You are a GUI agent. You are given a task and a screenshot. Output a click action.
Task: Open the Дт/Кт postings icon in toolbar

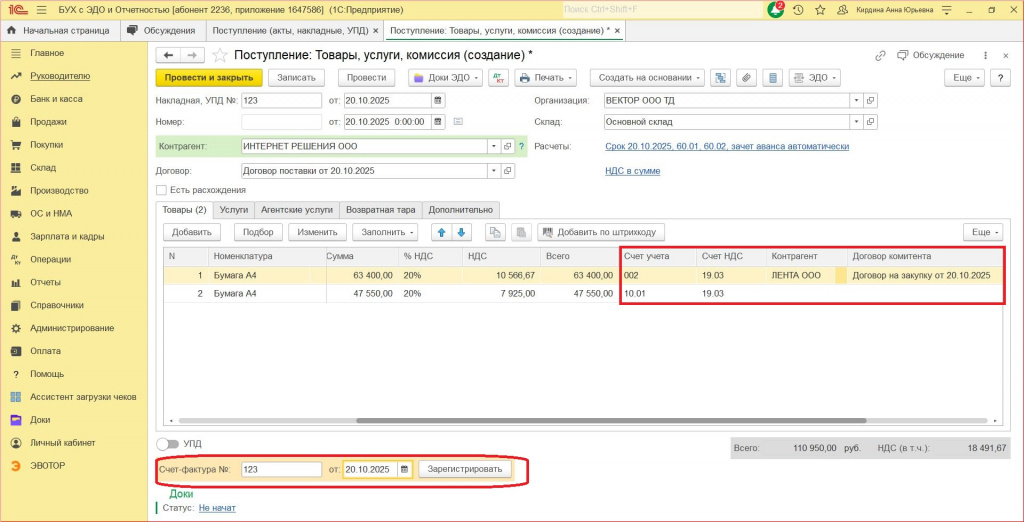click(498, 78)
